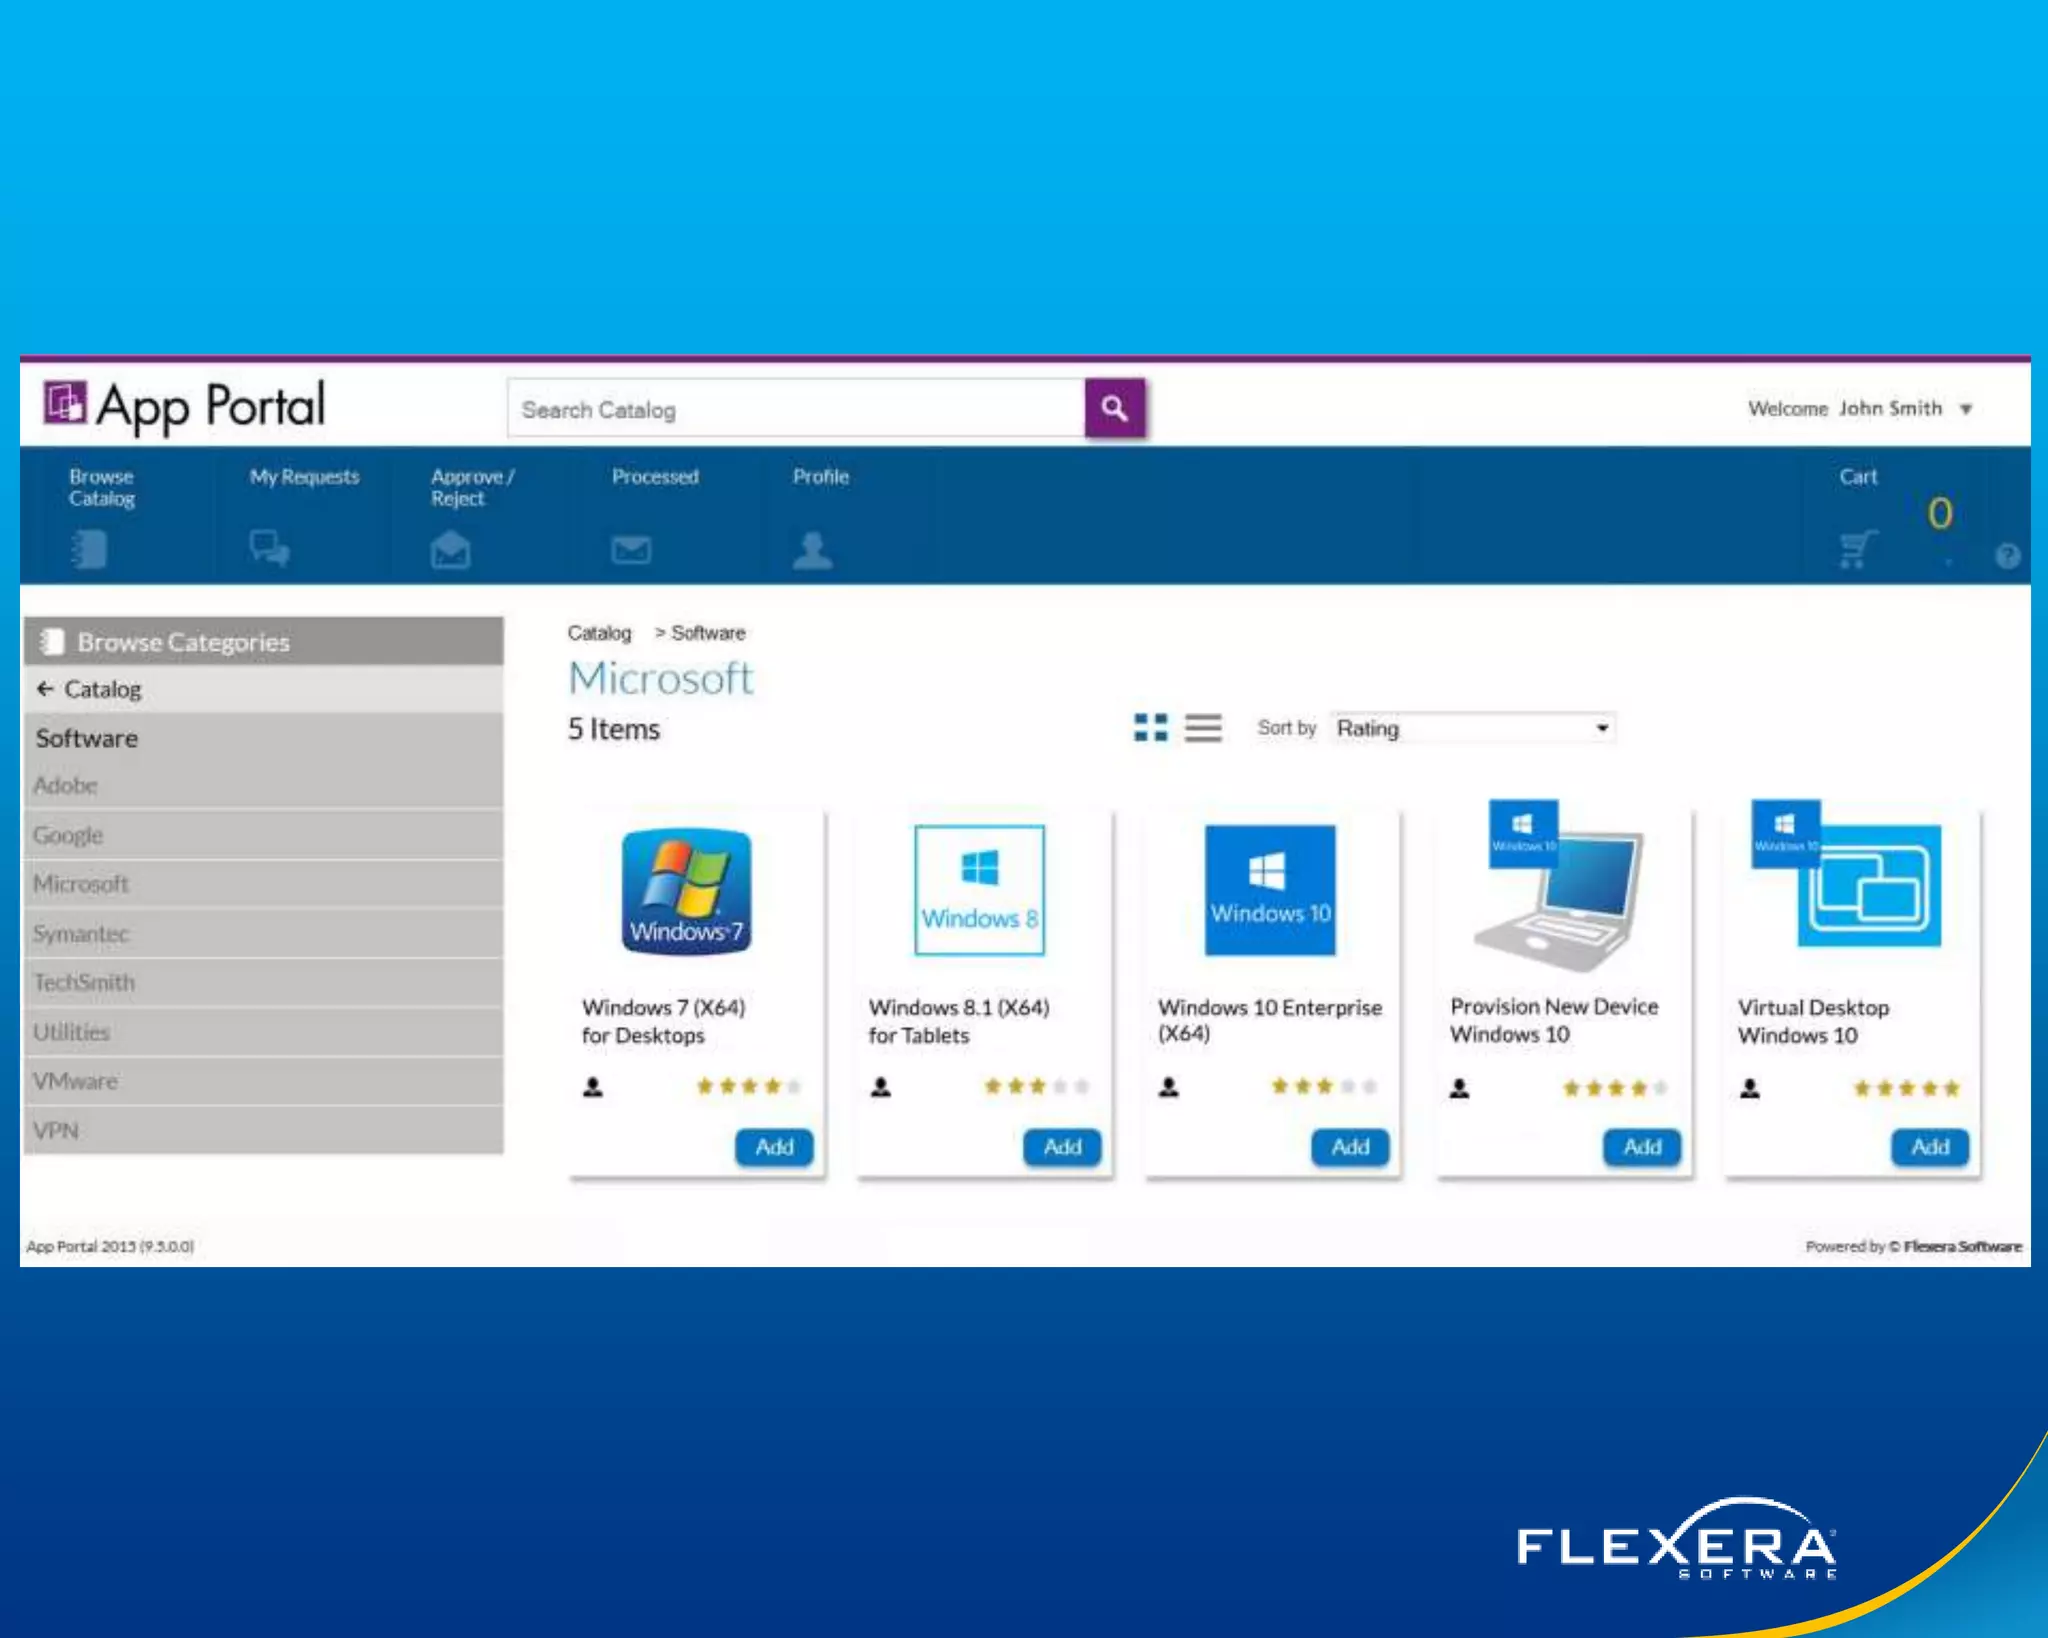Screen dimensions: 2048x1638
Task: Click the Catalog breadcrumb link
Action: coord(599,633)
